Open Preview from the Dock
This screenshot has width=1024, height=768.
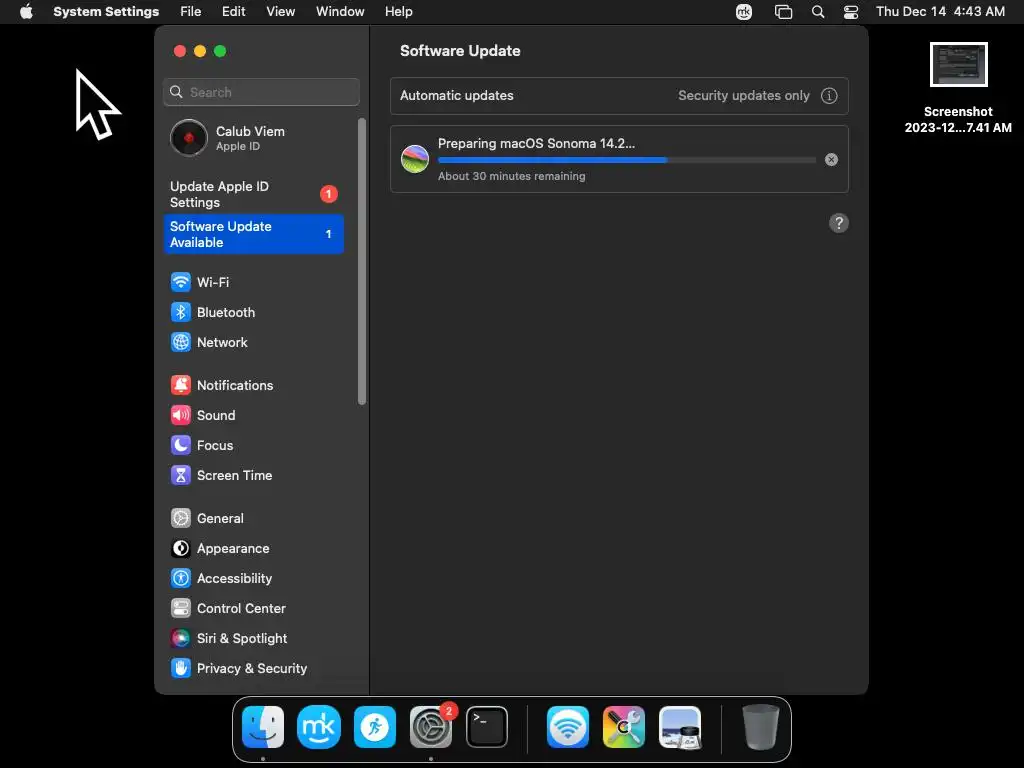point(680,727)
